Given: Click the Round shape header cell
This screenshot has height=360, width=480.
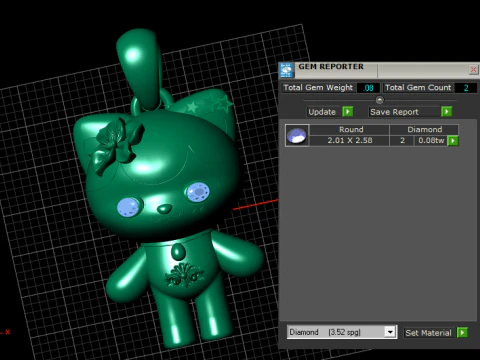Looking at the screenshot, I should point(349,130).
